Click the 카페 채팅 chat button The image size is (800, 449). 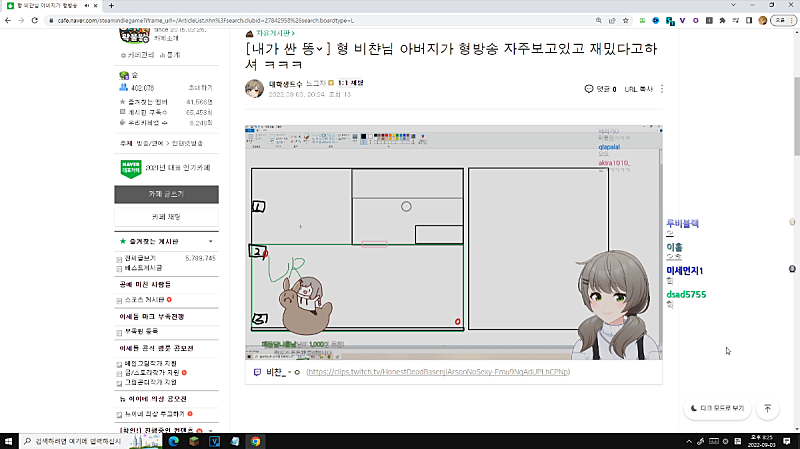pyautogui.click(x=166, y=217)
